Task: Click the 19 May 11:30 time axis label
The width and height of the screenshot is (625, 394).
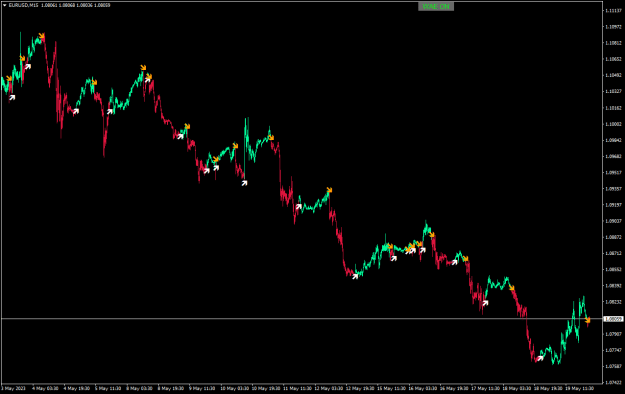Action: coord(580,388)
